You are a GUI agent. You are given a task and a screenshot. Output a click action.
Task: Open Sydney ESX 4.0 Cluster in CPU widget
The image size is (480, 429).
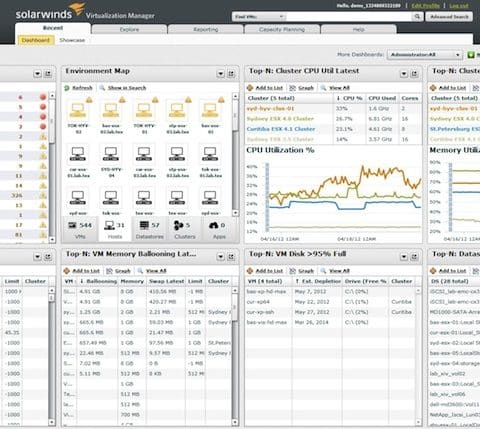coord(280,119)
